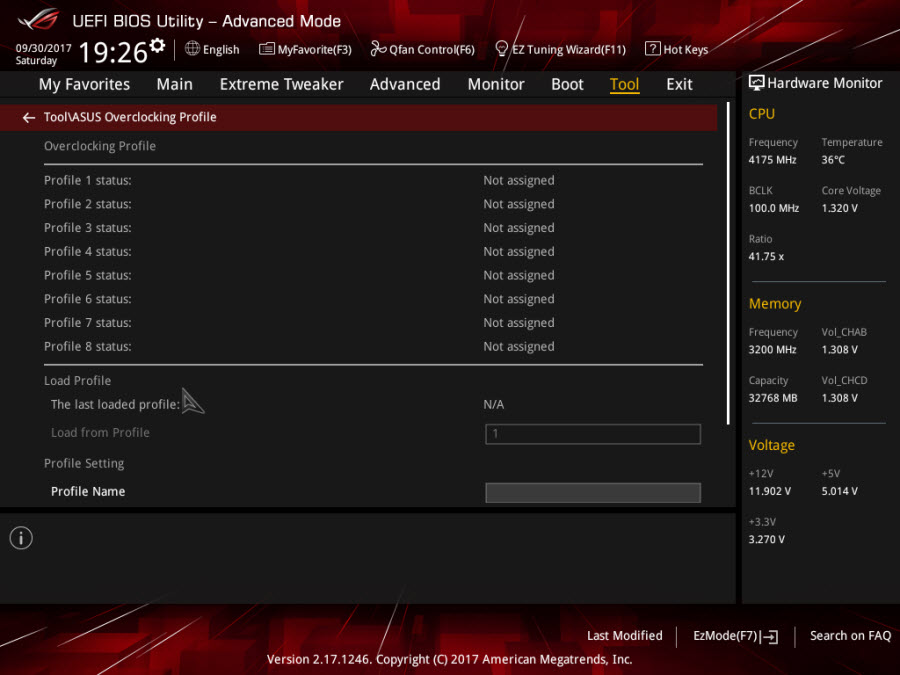This screenshot has height=675, width=900.
Task: Open the Exit tab
Action: tap(679, 84)
